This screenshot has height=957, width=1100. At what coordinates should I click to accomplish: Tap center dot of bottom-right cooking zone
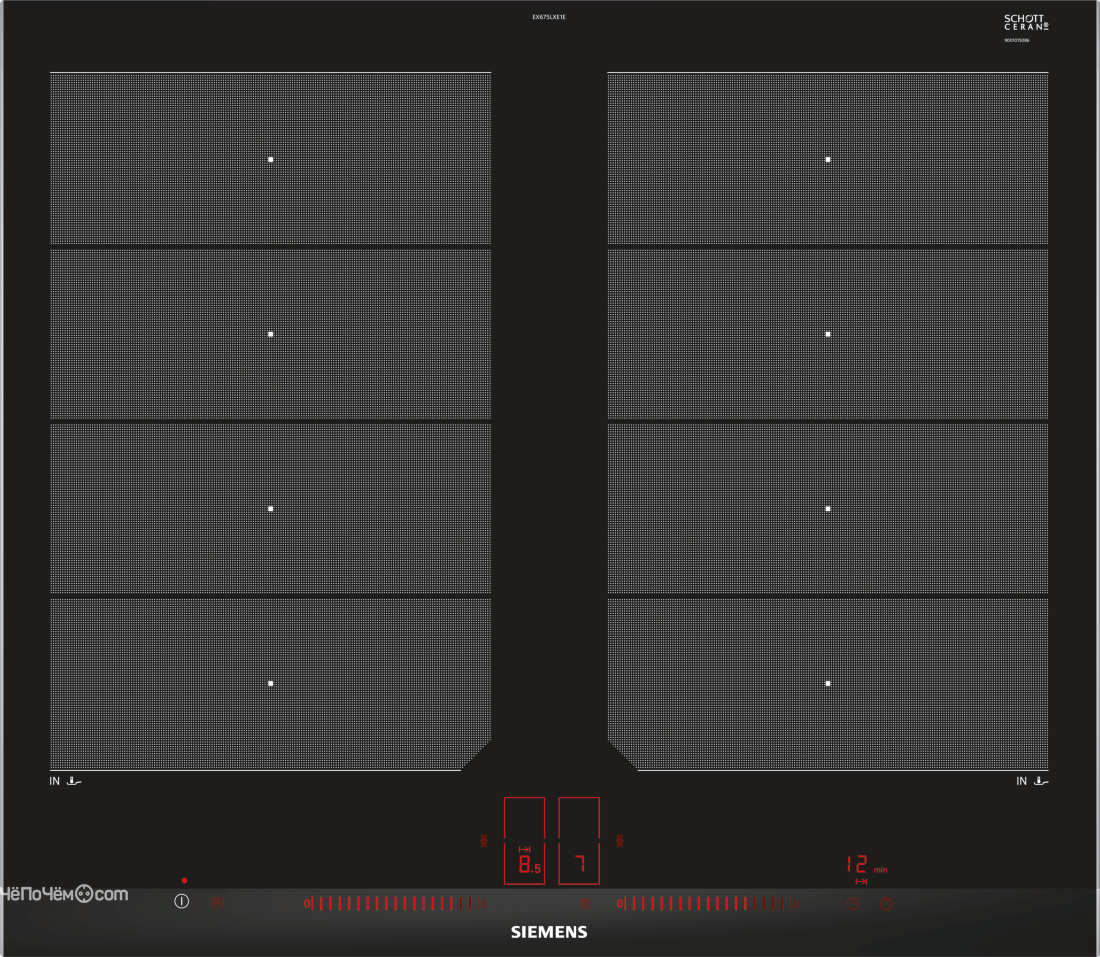pyautogui.click(x=828, y=683)
